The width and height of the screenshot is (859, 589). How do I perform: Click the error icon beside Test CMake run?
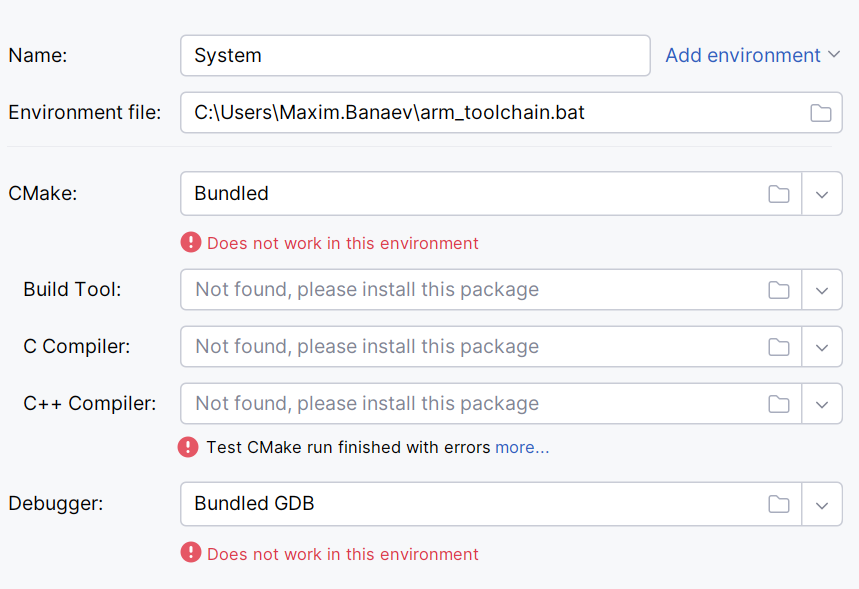188,447
